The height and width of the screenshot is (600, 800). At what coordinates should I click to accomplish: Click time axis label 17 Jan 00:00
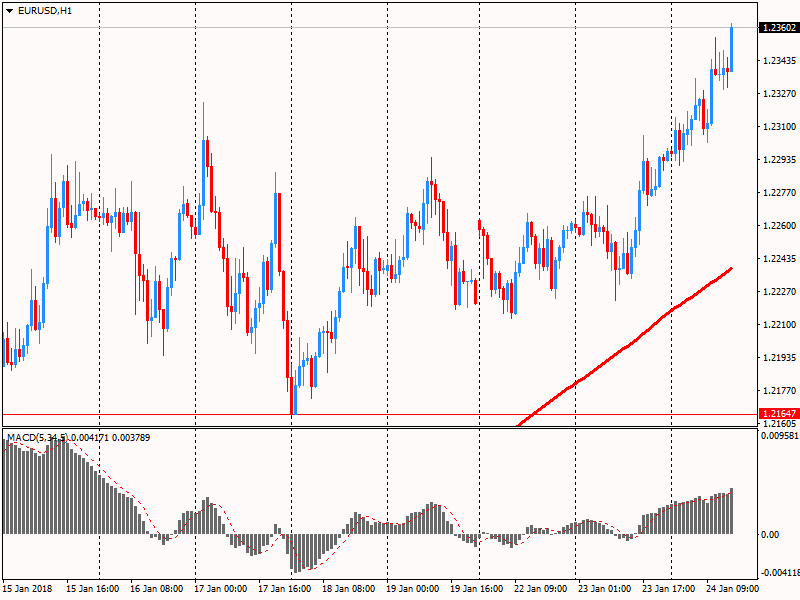pos(220,589)
